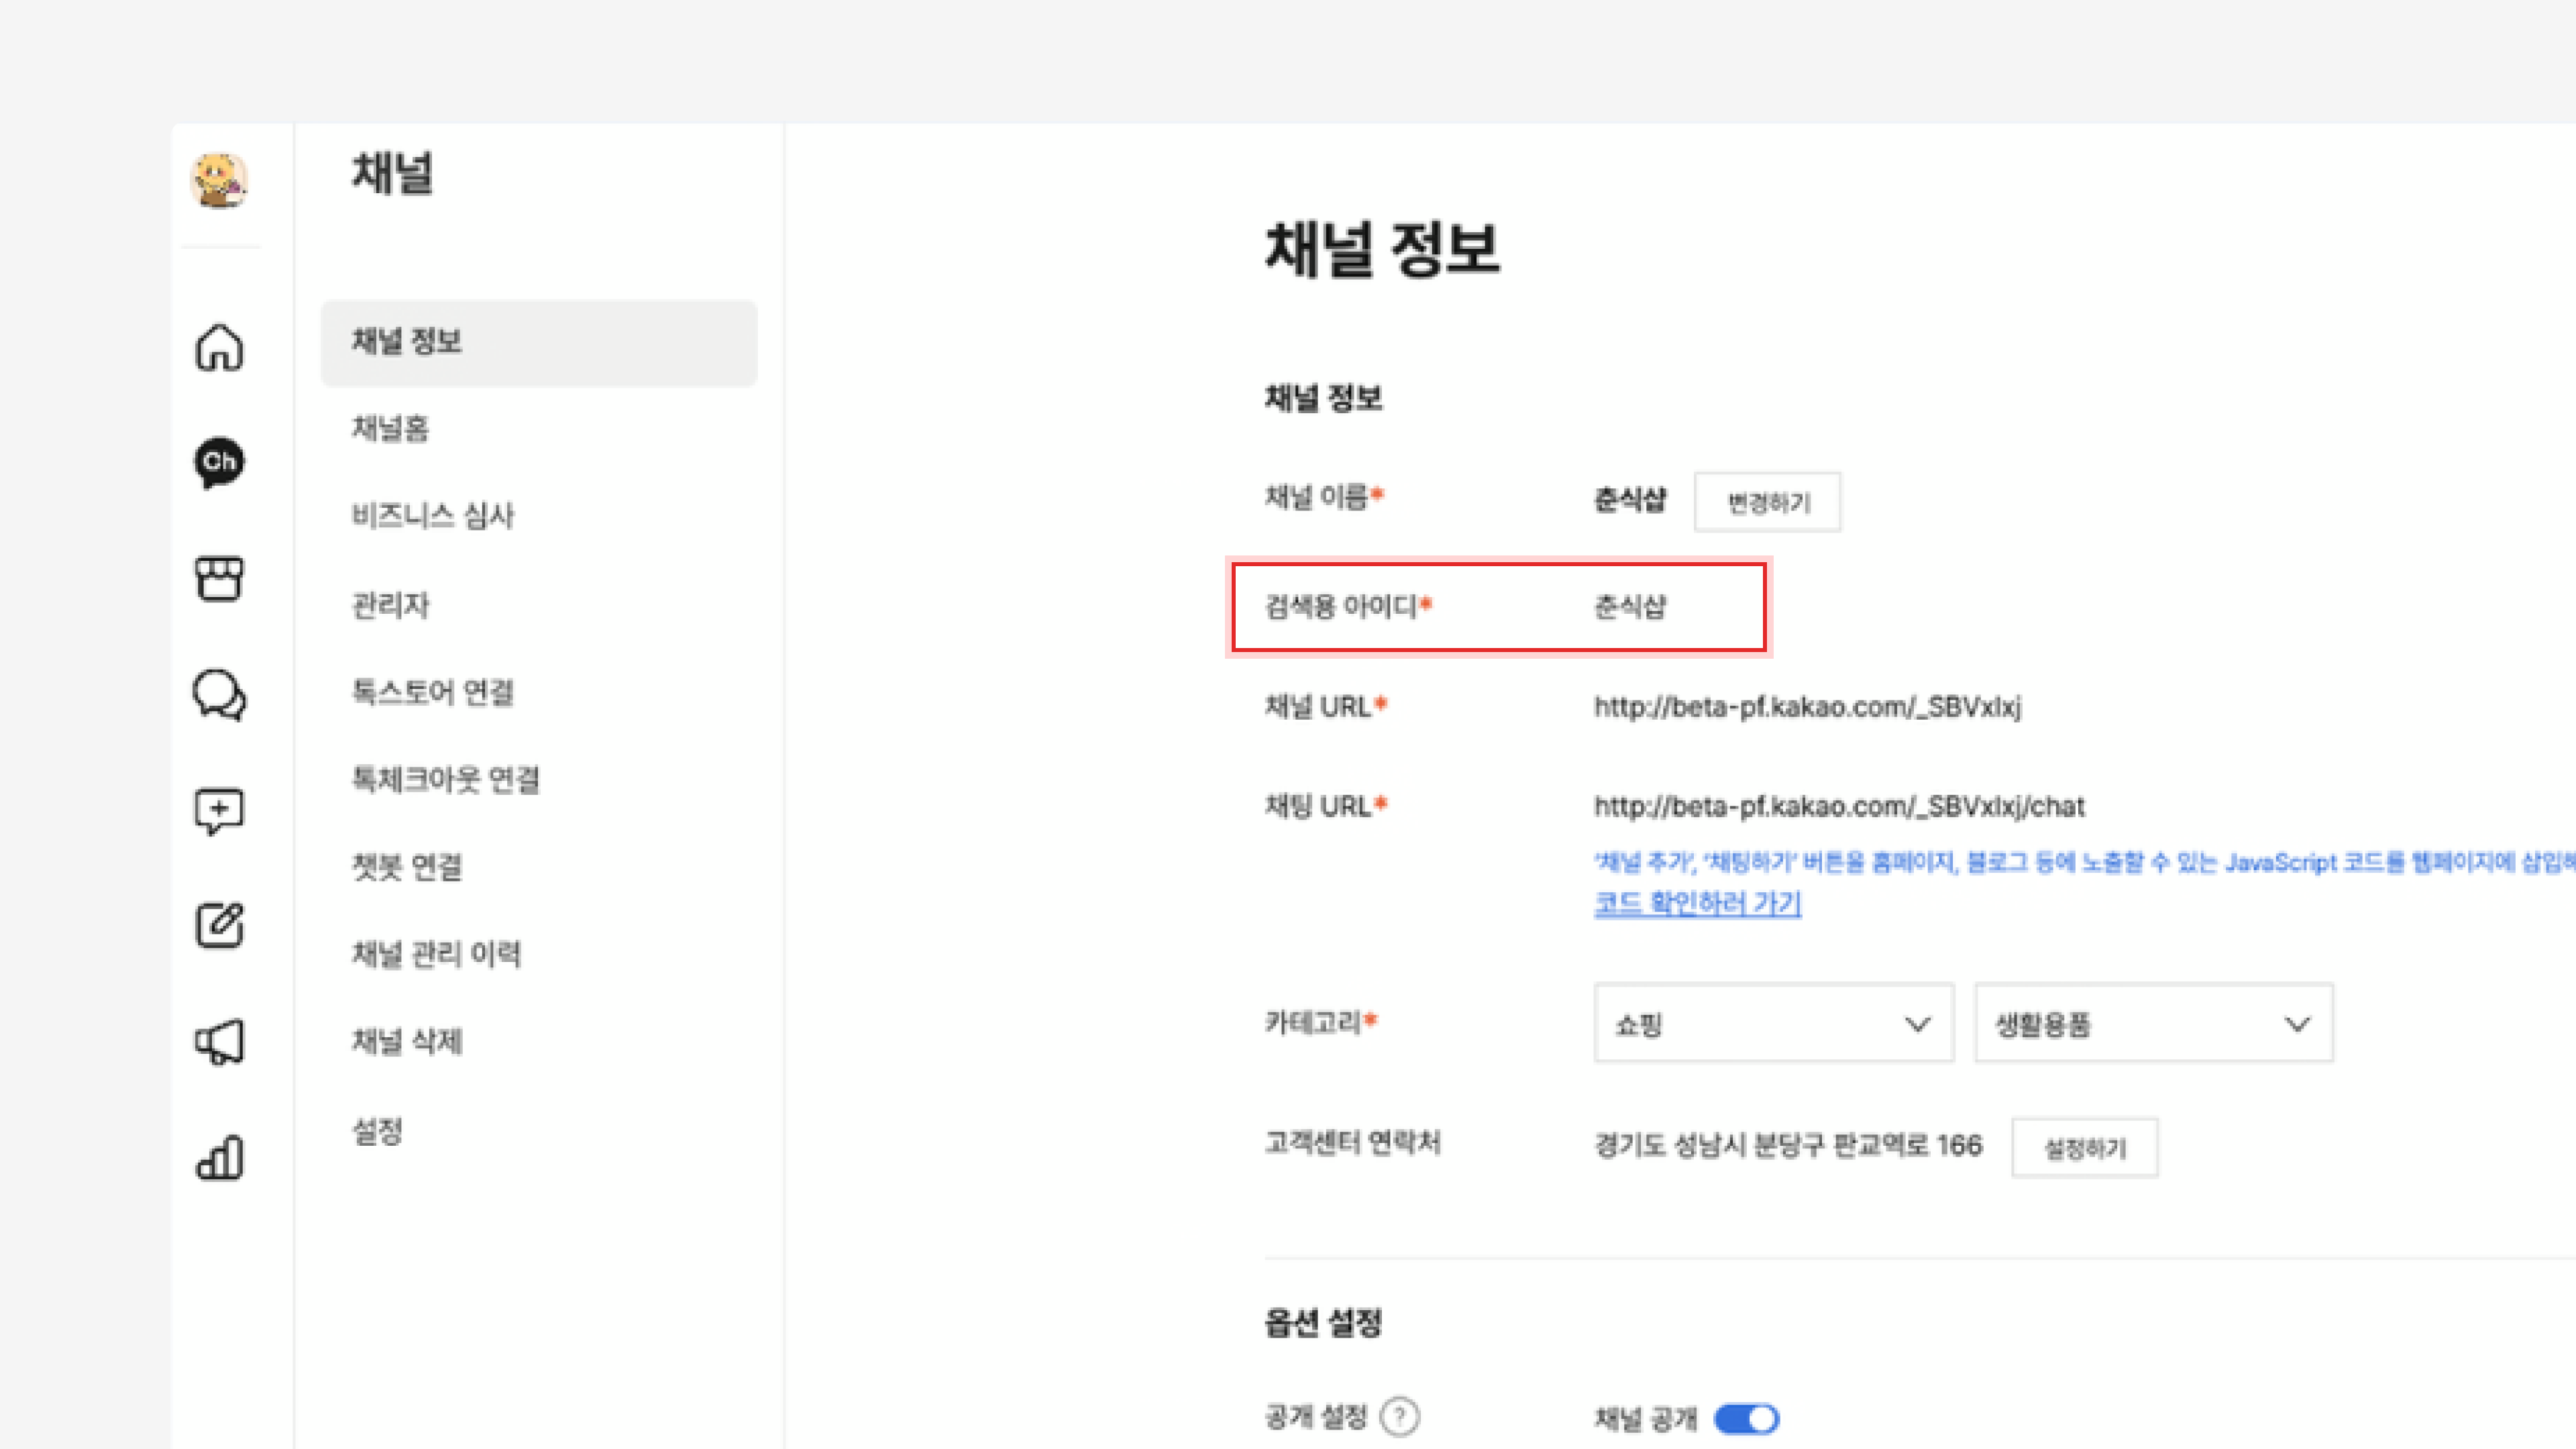Screen dimensions: 2576x1449
Task: Expand the 쇼핑 category dropdown
Action: click(x=1773, y=1023)
